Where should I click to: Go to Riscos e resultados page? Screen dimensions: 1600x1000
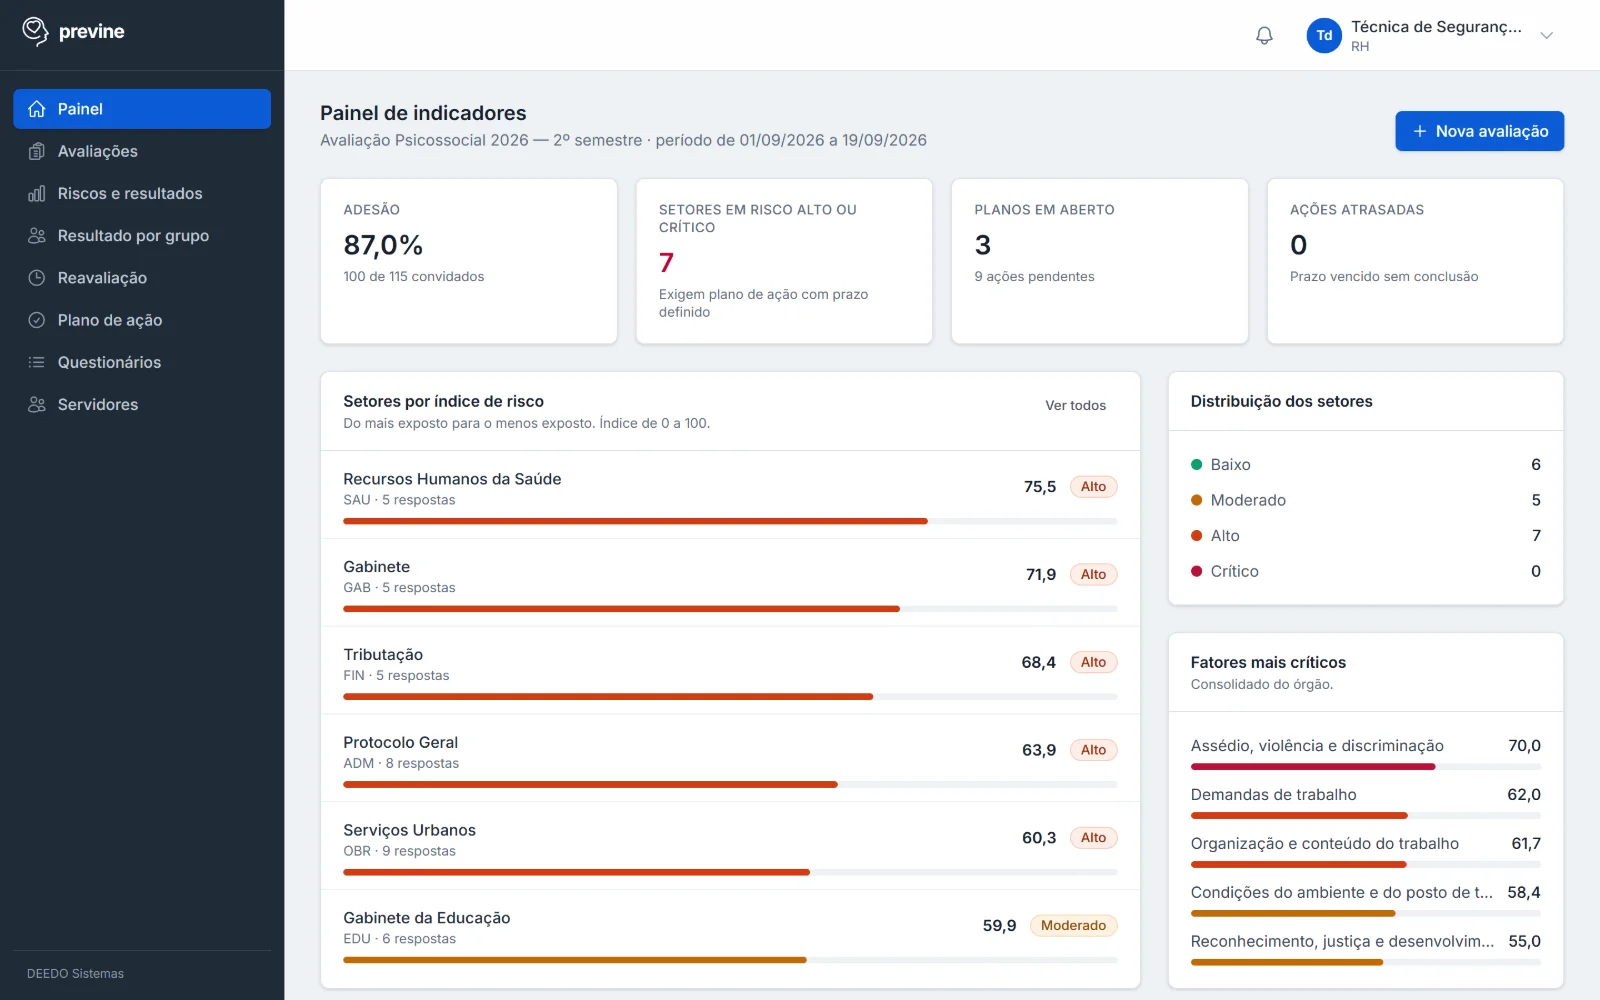142,193
